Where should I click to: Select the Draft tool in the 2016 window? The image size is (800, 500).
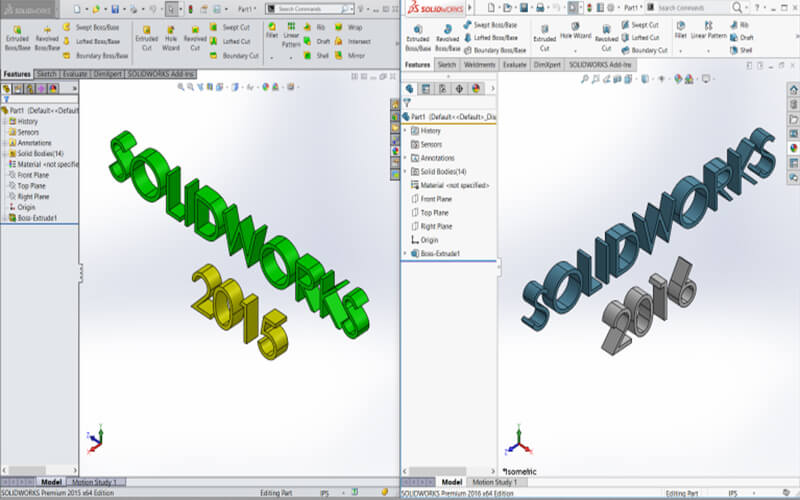pos(742,37)
